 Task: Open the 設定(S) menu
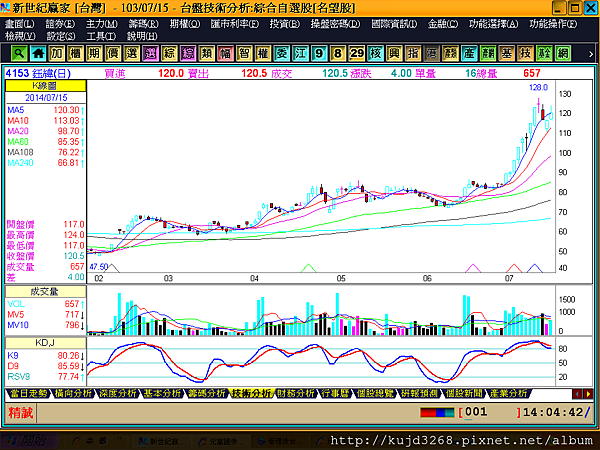(61, 36)
